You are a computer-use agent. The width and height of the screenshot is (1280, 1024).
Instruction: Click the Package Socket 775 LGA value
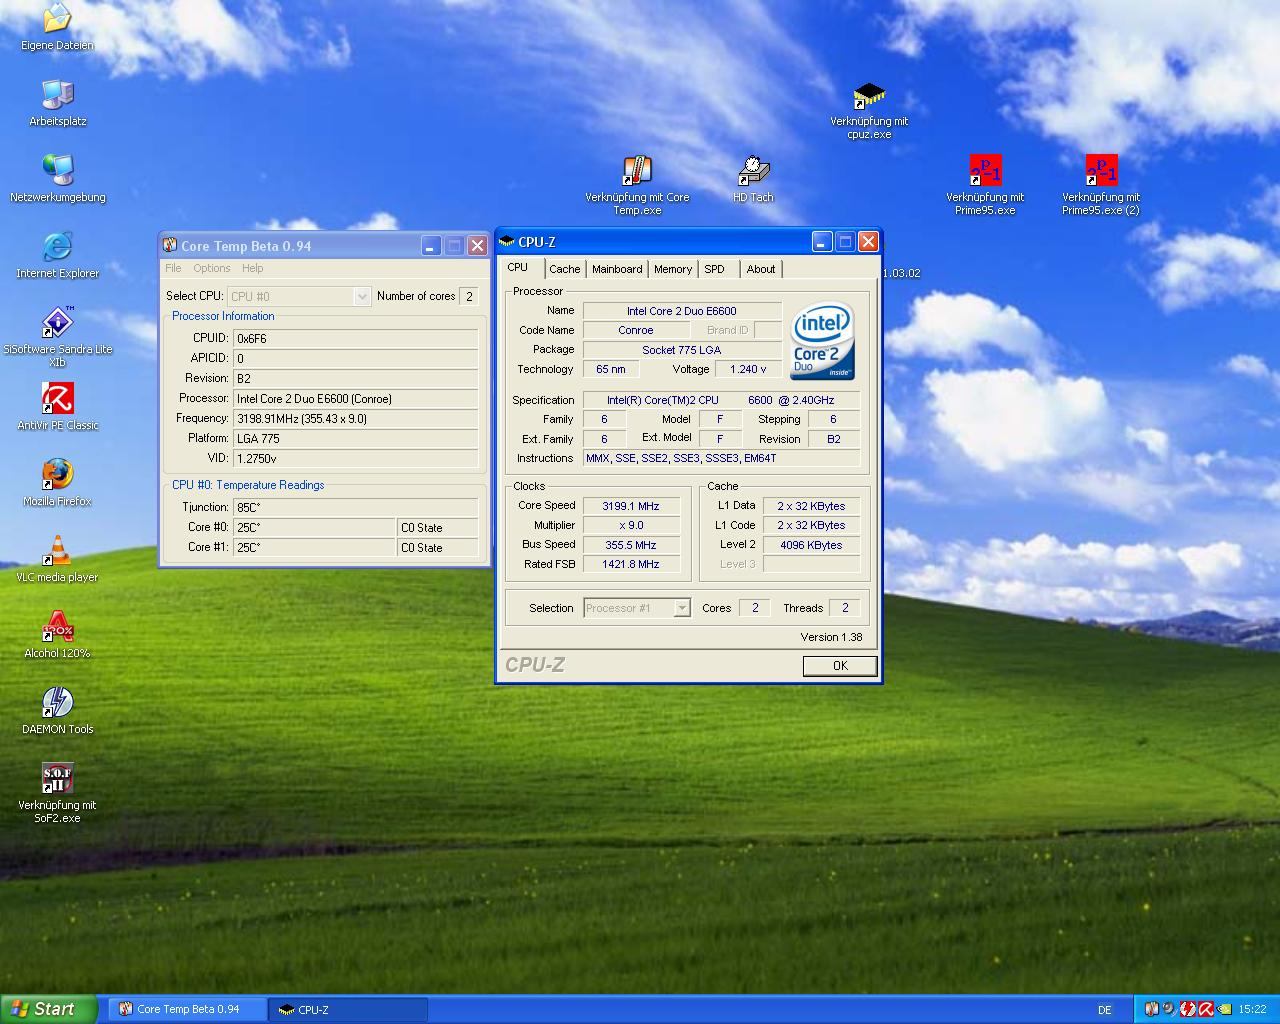682,350
